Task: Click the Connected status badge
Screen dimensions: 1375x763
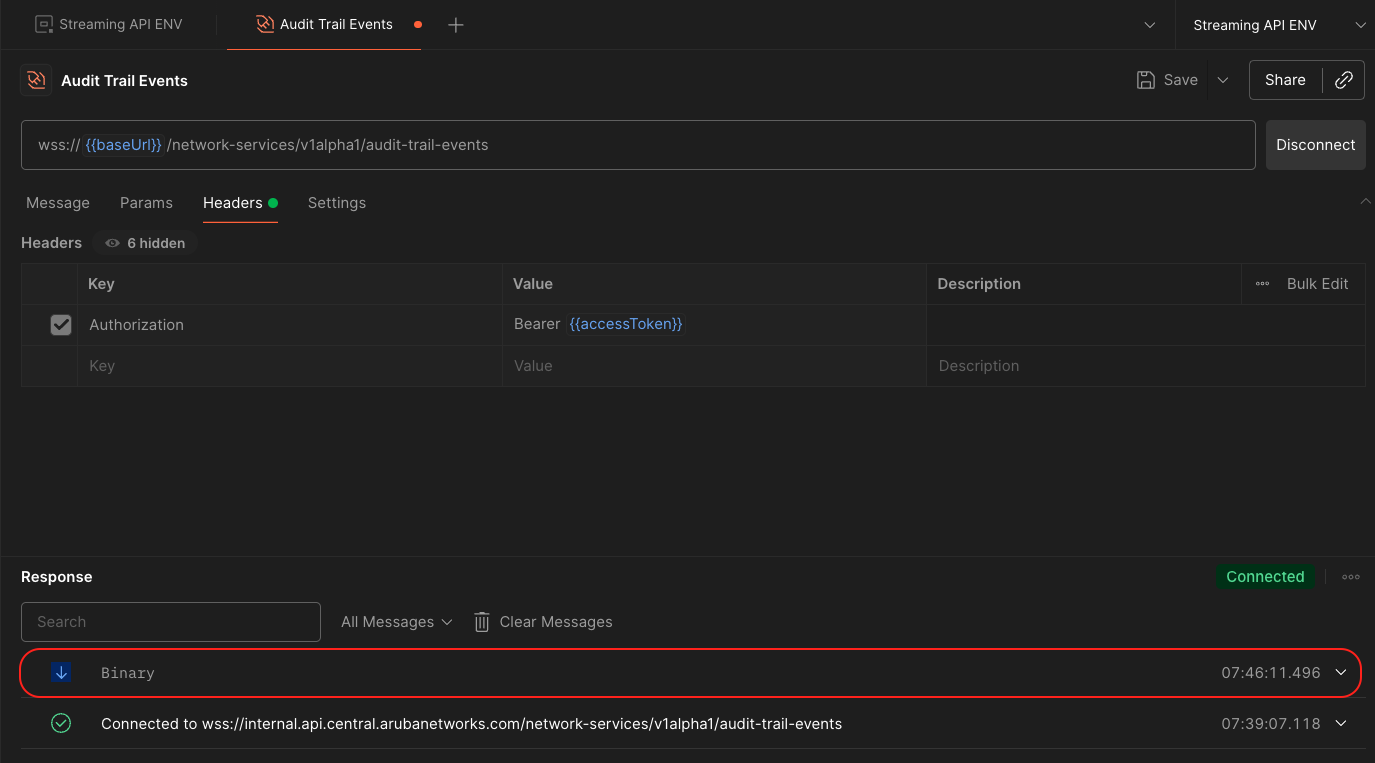Action: 1265,577
